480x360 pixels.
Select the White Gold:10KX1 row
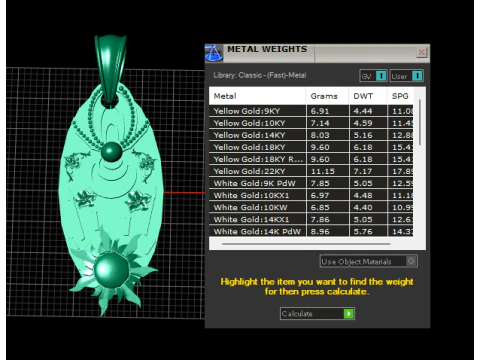[311, 195]
